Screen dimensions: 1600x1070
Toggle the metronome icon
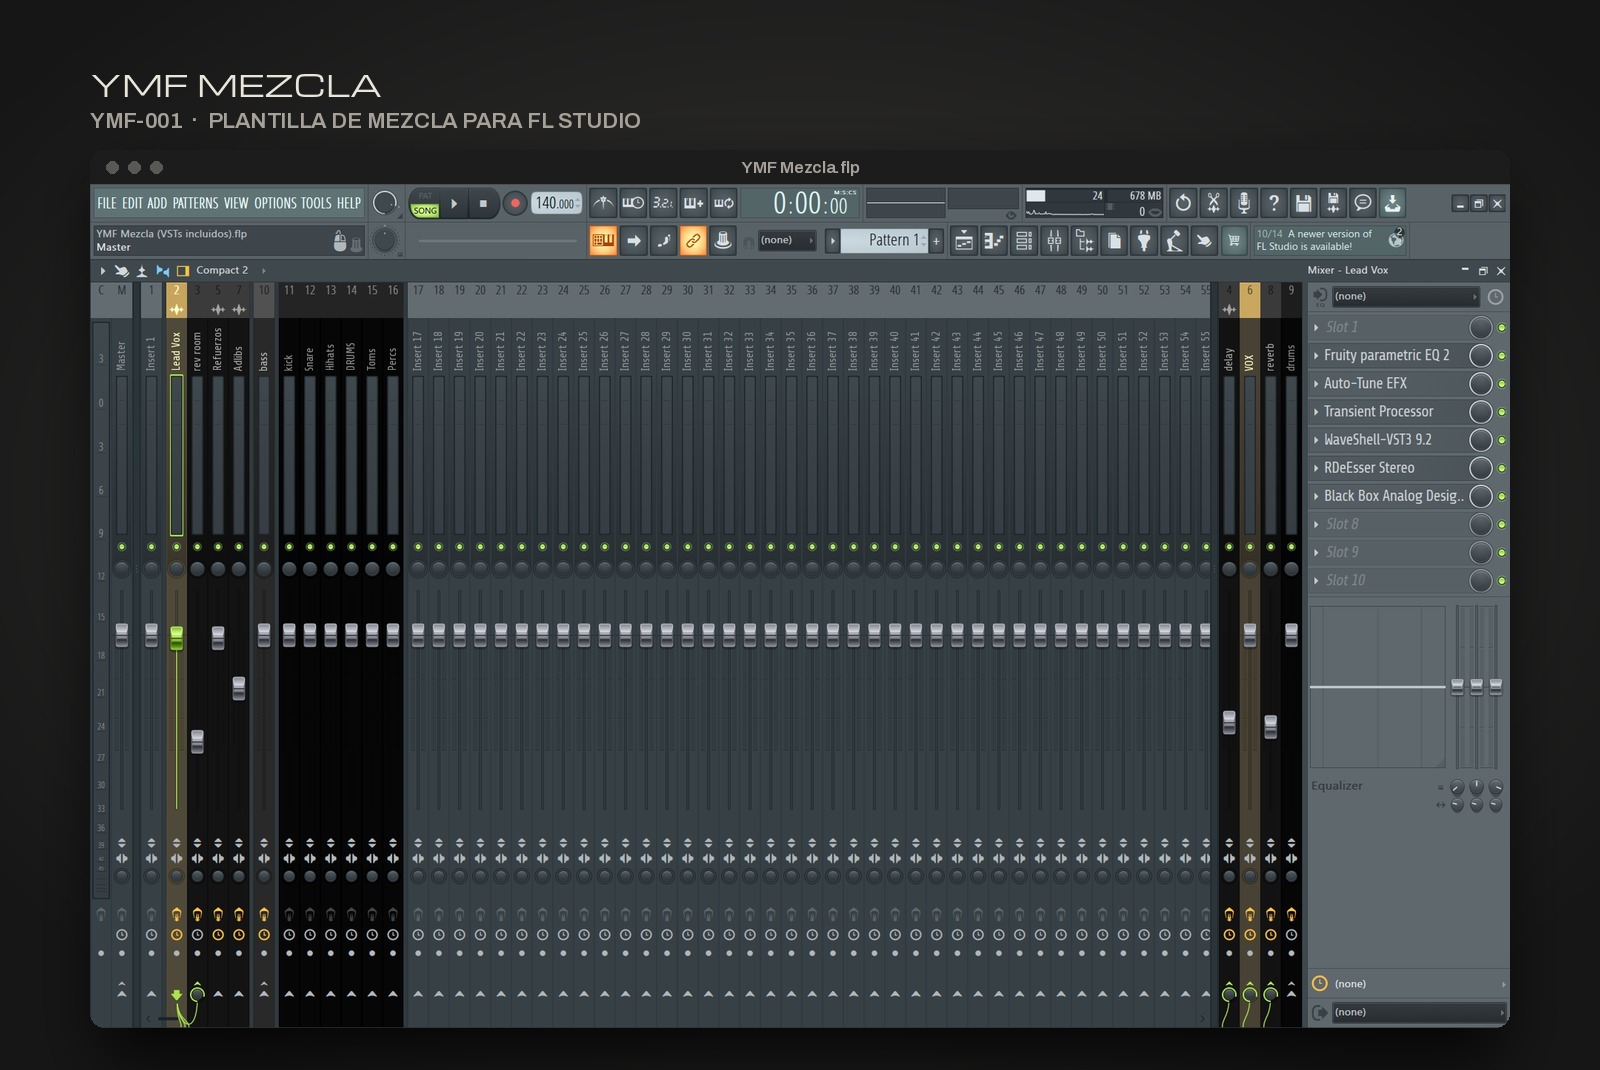[603, 203]
